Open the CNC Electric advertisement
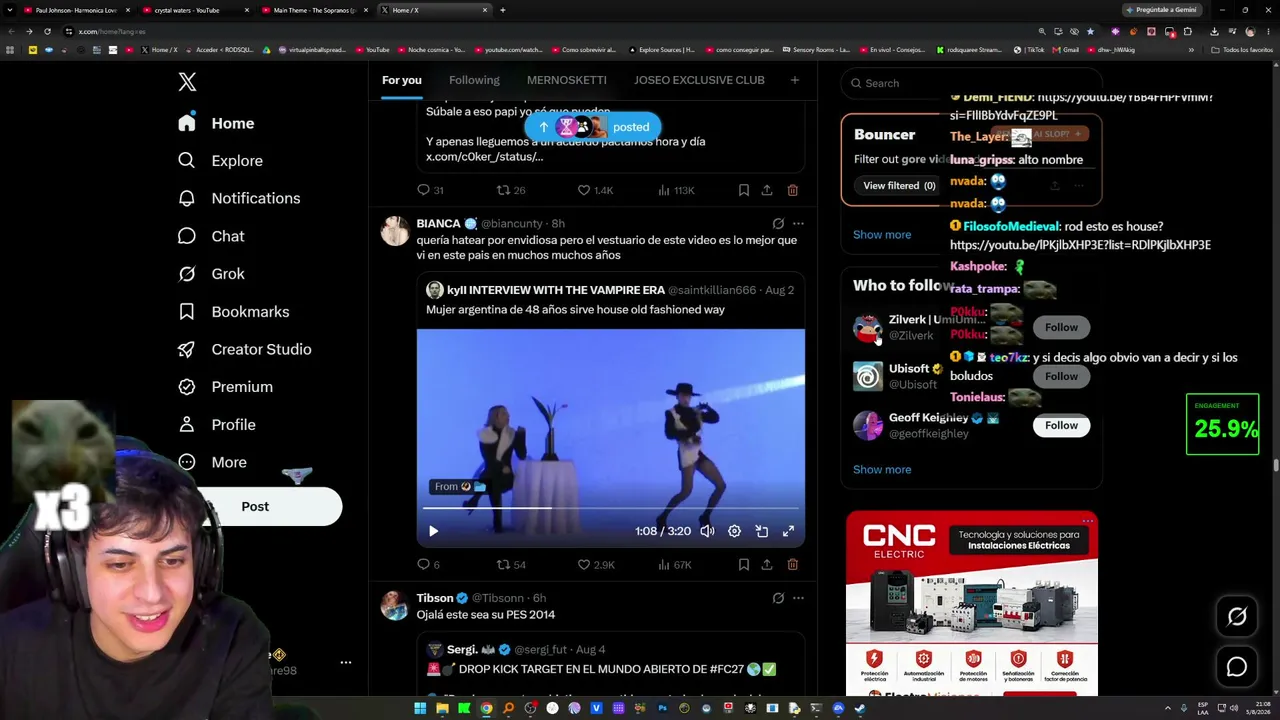The height and width of the screenshot is (720, 1280). pyautogui.click(x=972, y=603)
